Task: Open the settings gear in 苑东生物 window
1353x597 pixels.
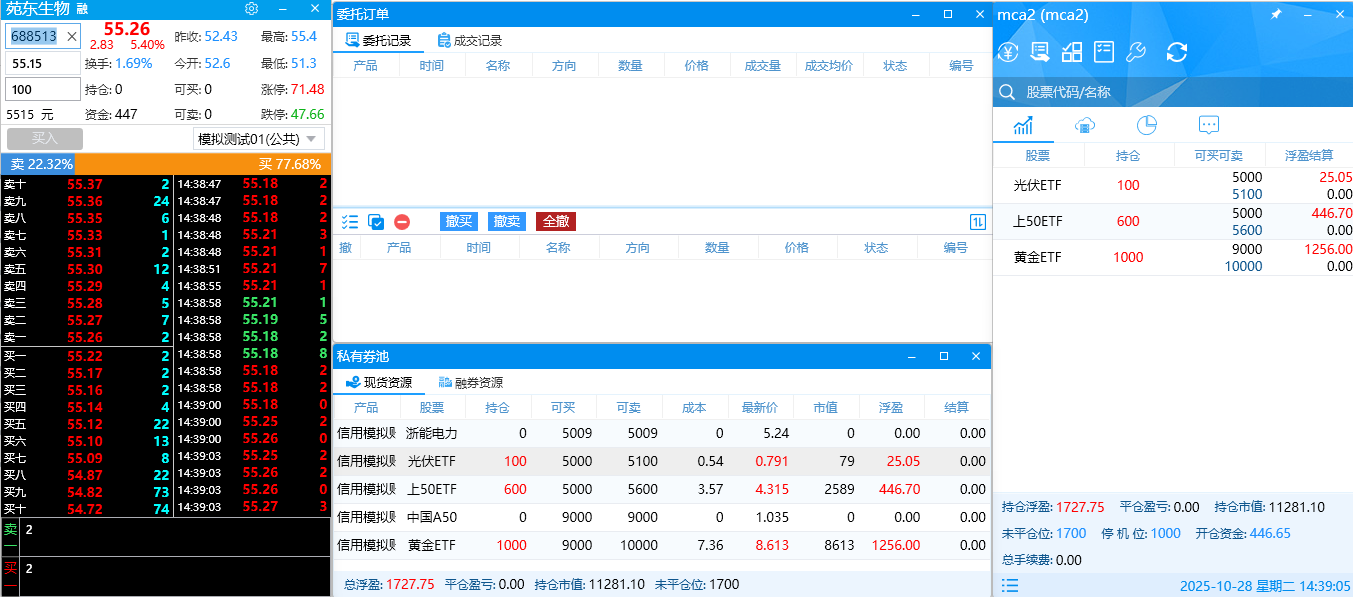Action: 250,9
